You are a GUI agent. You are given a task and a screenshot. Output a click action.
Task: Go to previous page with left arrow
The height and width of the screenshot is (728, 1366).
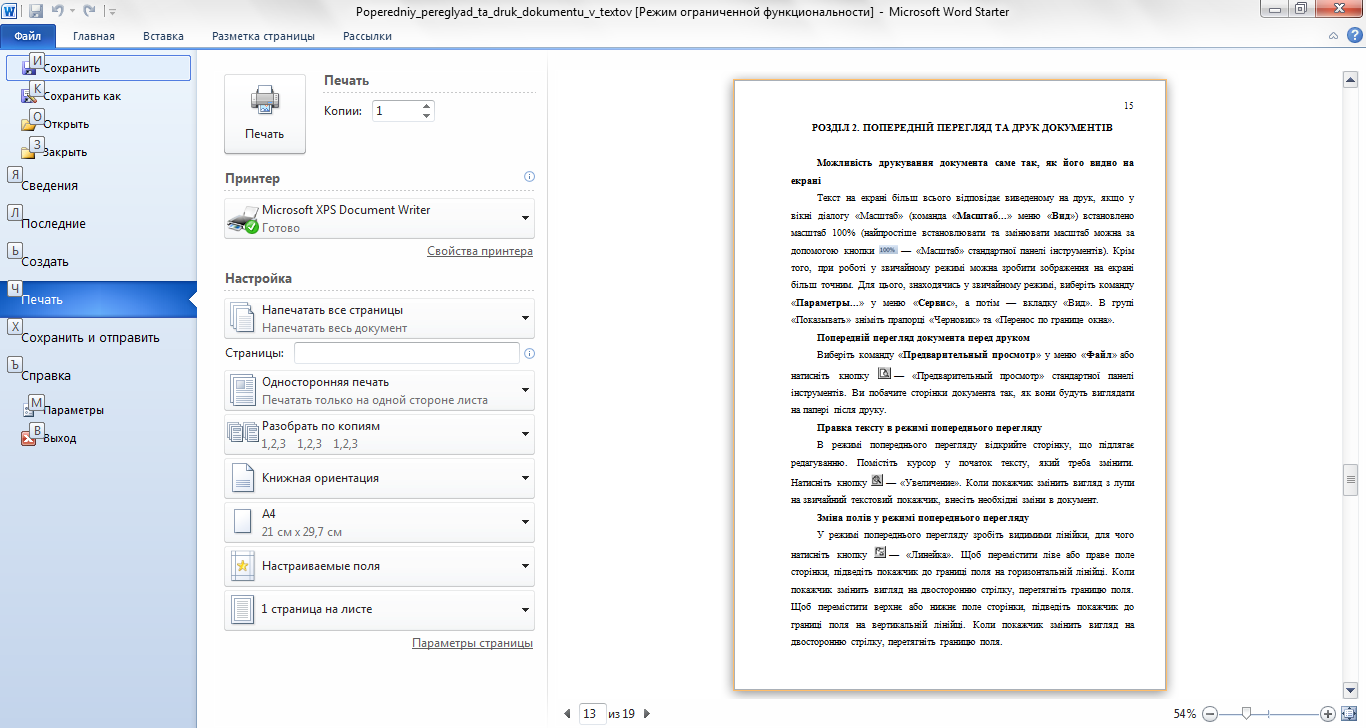point(568,714)
